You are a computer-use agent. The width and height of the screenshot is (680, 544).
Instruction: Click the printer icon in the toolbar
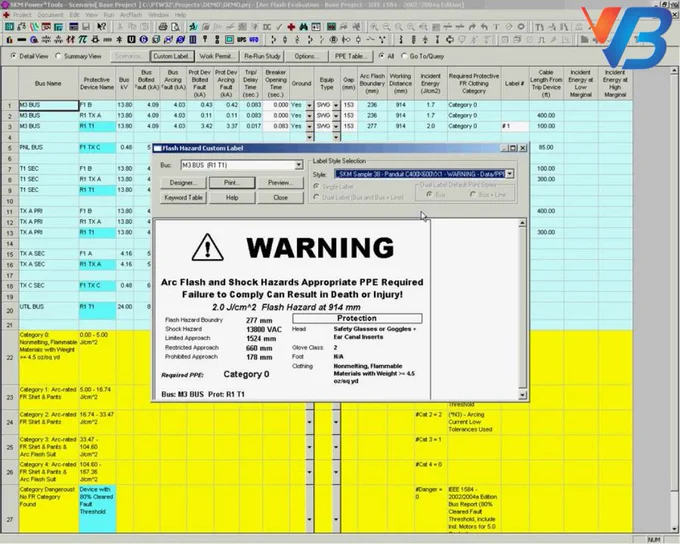162,27
